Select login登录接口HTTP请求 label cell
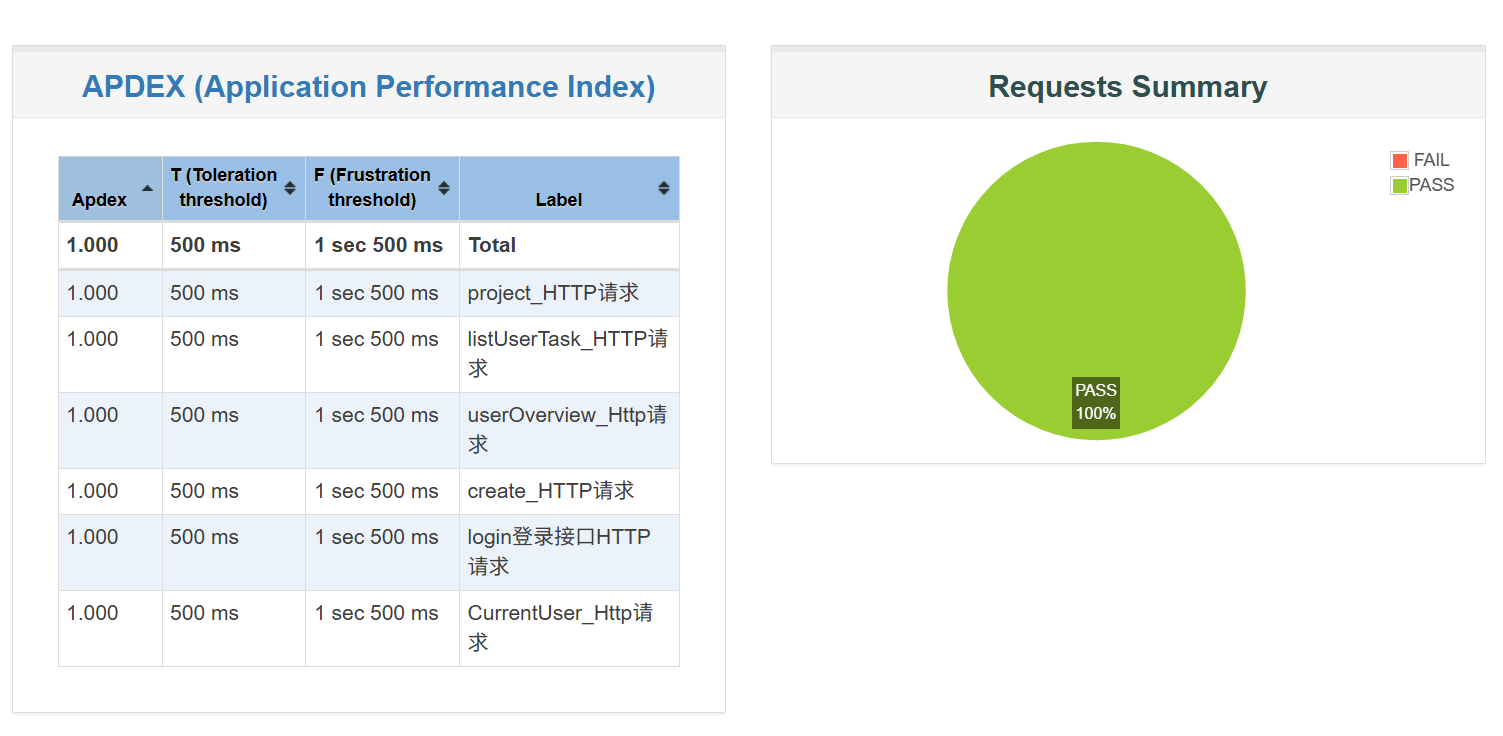The height and width of the screenshot is (736, 1503). point(569,552)
